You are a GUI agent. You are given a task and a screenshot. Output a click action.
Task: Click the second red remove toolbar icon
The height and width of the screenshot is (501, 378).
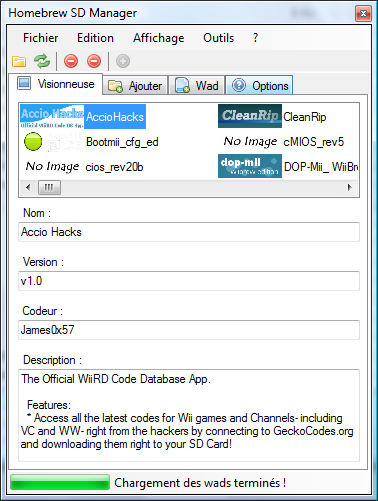tap(94, 61)
